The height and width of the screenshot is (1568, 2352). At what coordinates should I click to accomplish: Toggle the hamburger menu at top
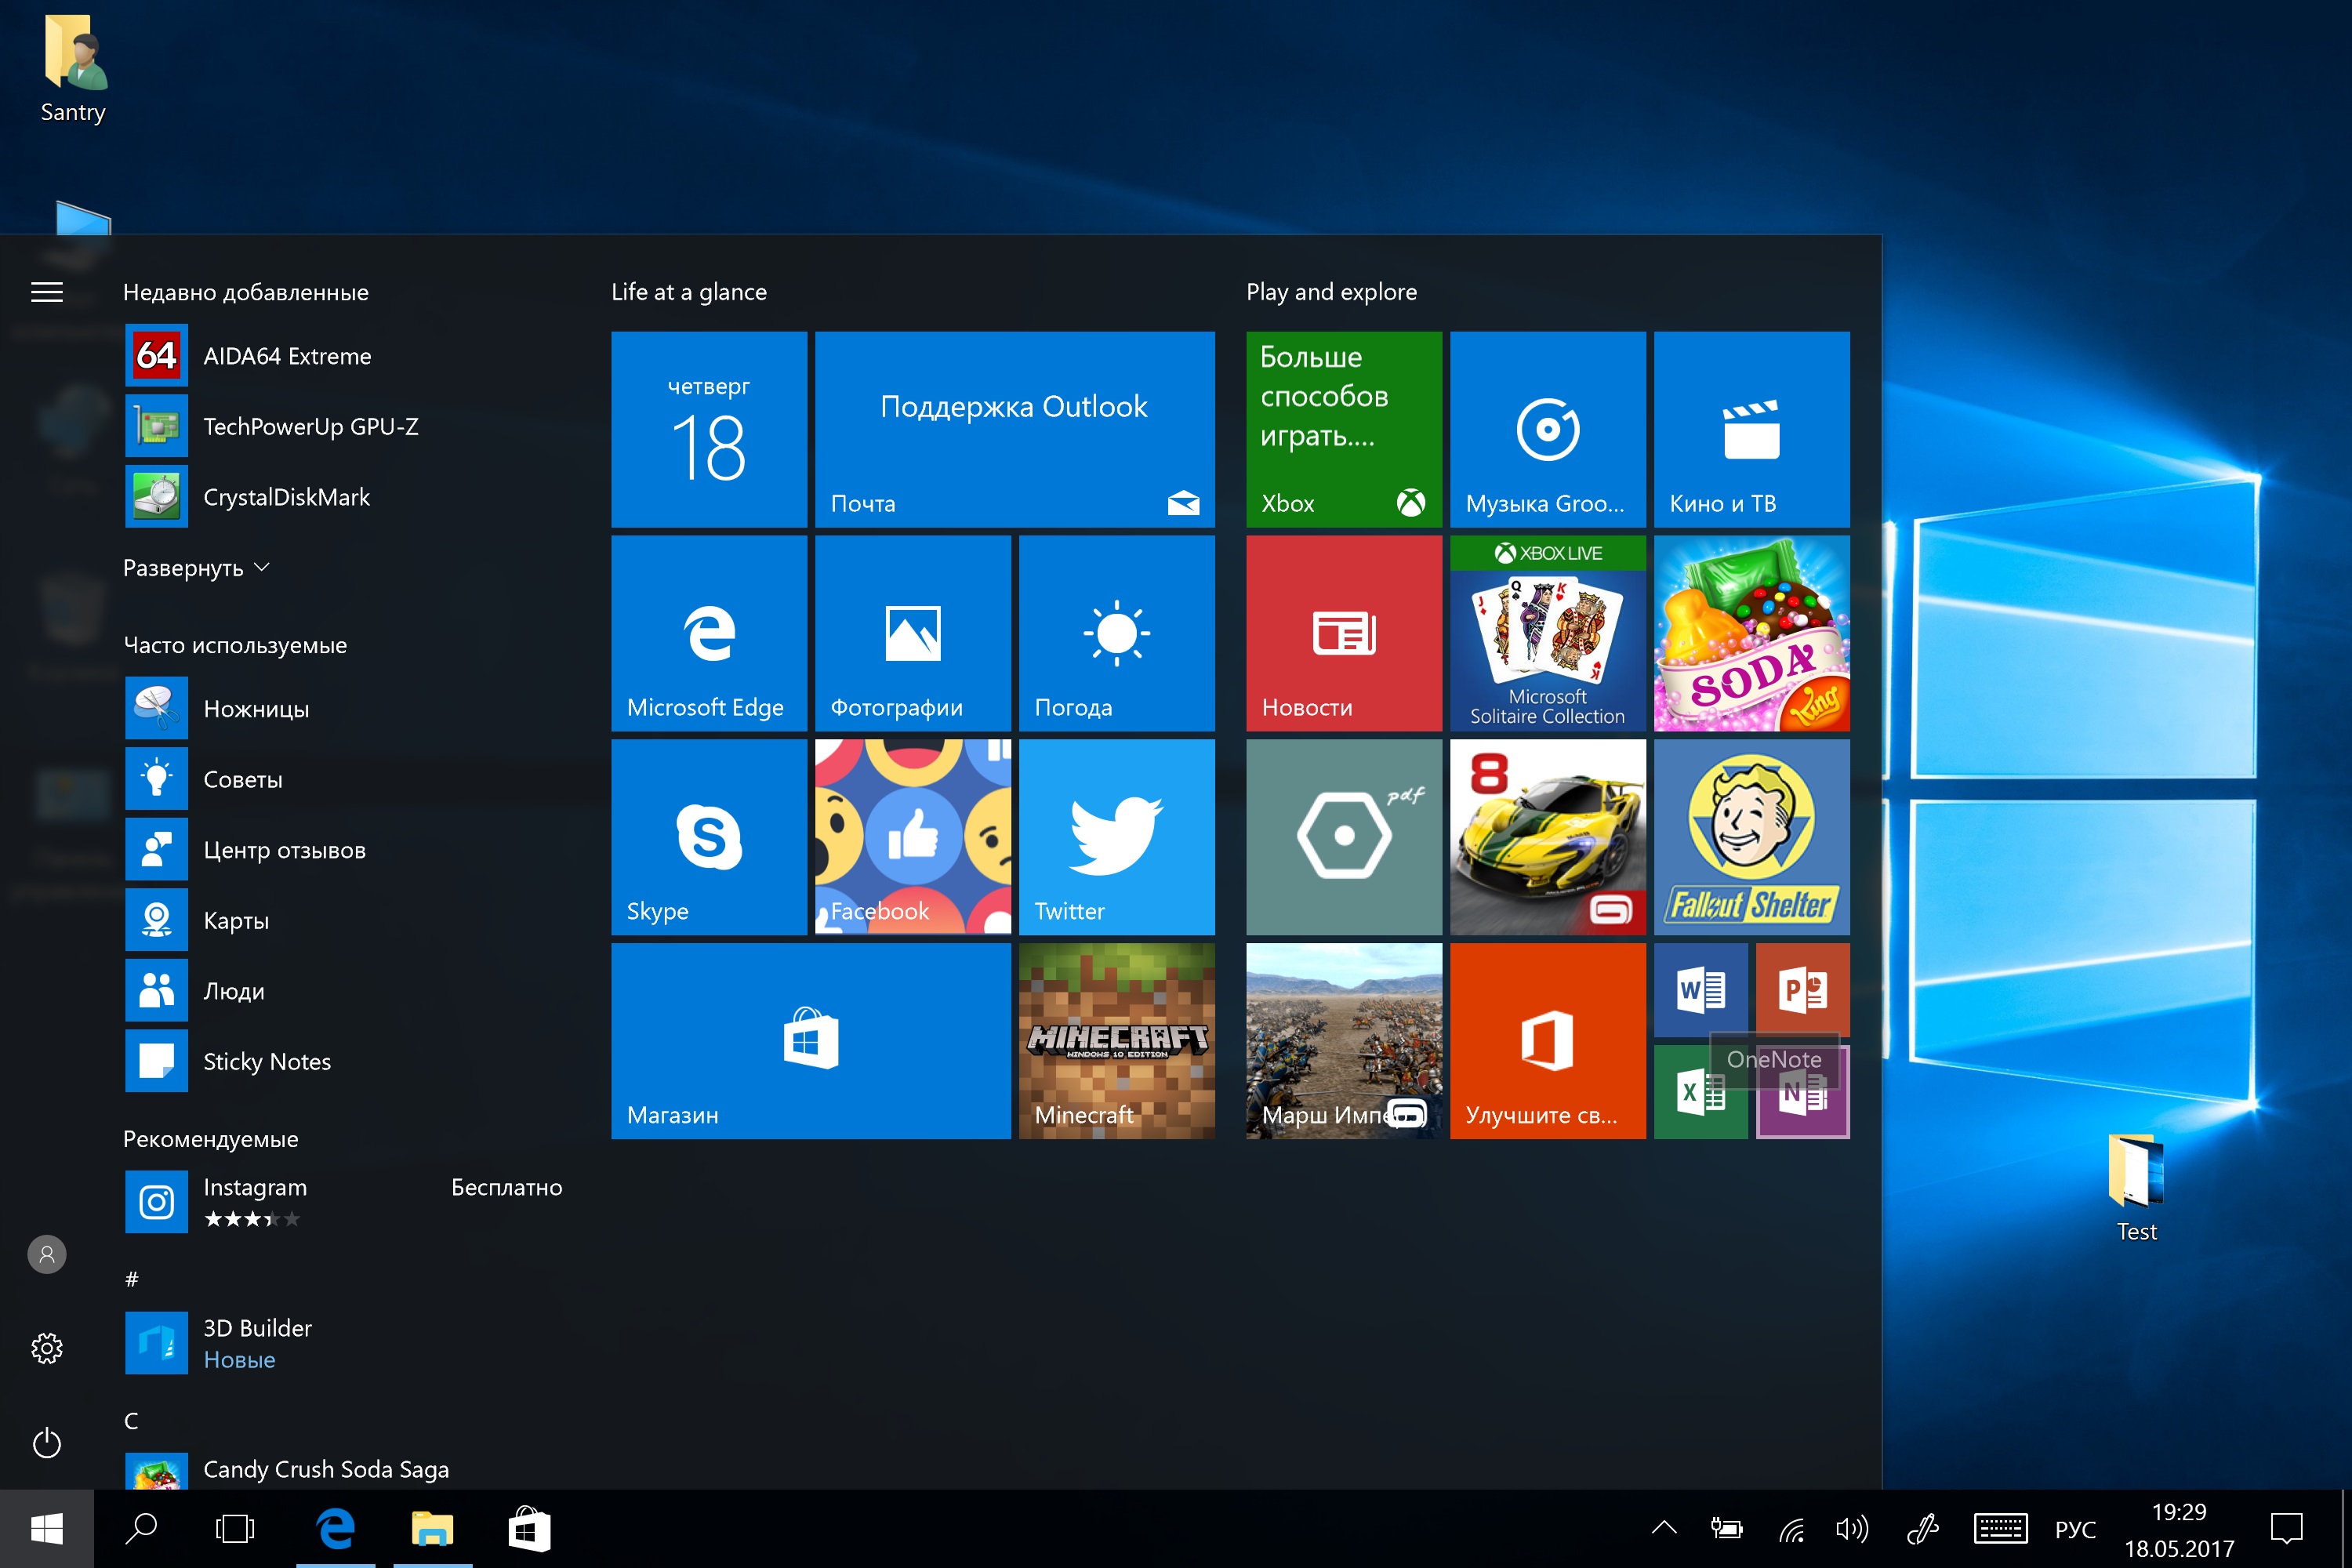47,292
